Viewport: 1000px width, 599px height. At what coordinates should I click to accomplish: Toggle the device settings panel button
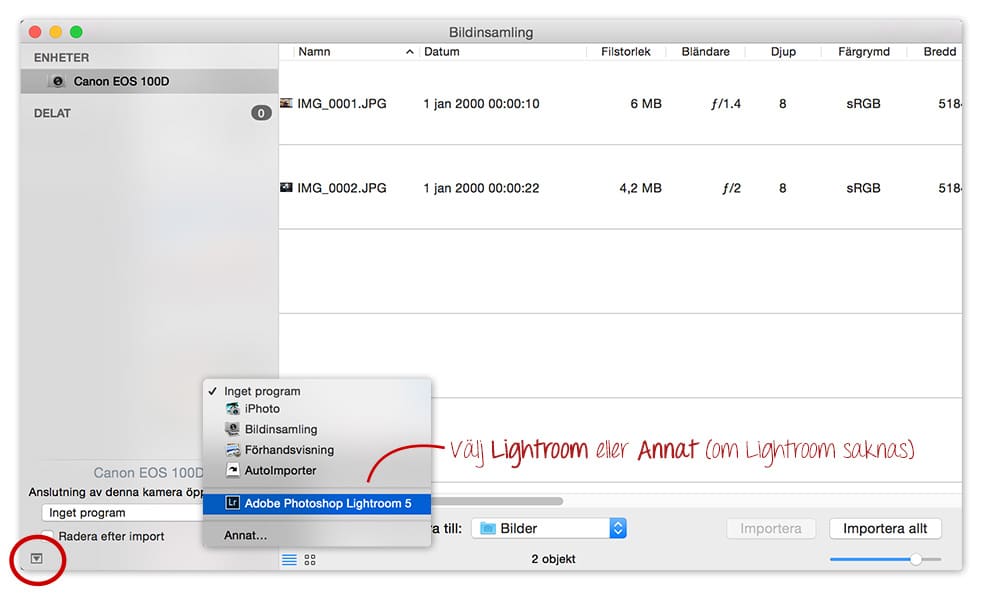[x=37, y=559]
